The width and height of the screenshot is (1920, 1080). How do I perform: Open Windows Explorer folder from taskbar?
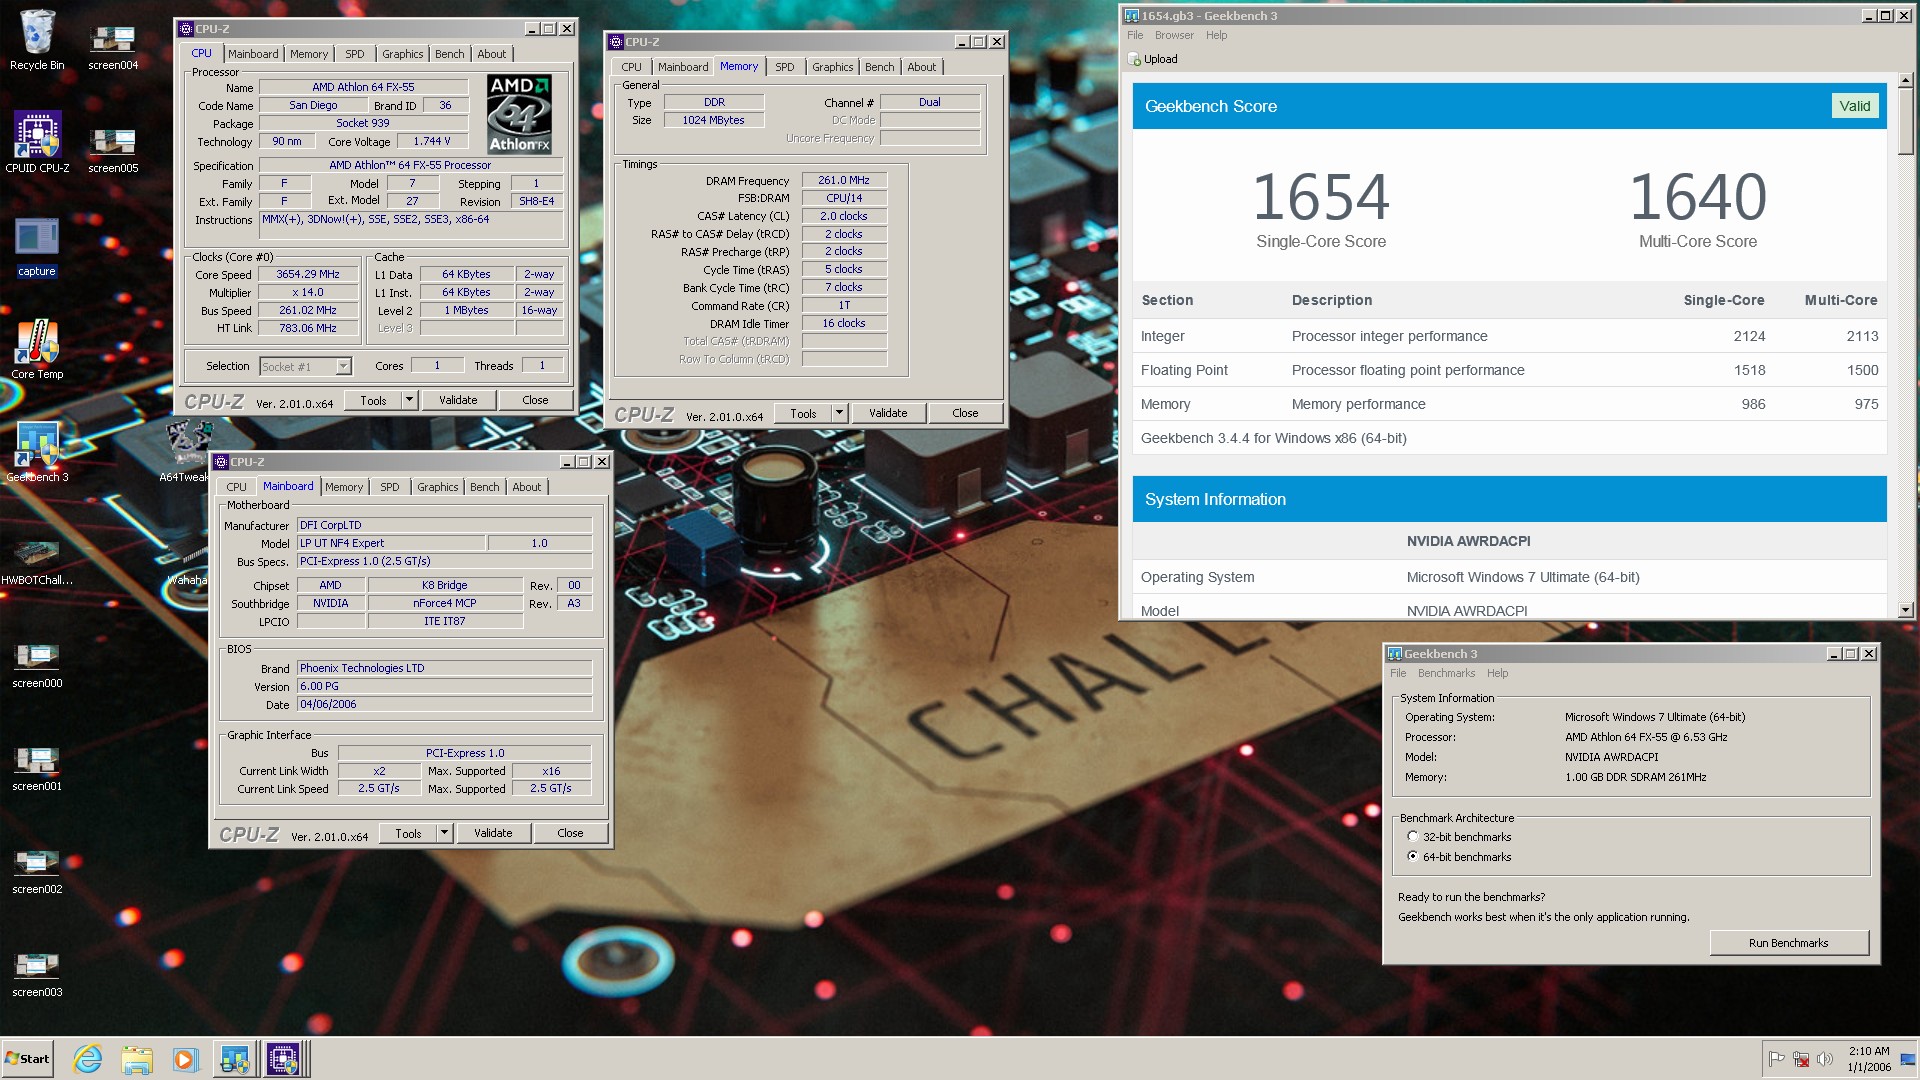pos(137,1059)
